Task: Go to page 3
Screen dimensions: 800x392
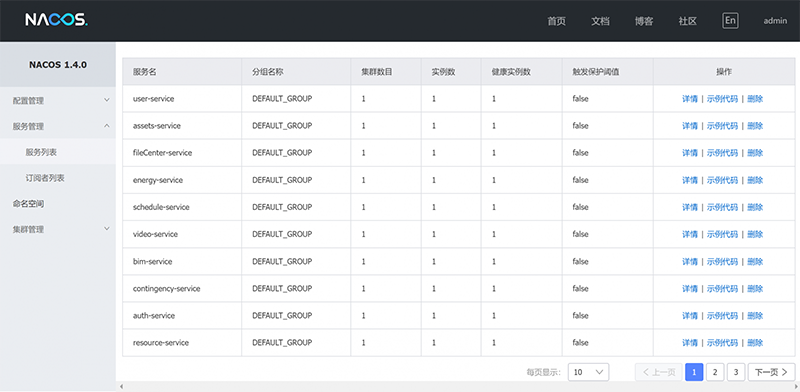Action: coord(736,372)
